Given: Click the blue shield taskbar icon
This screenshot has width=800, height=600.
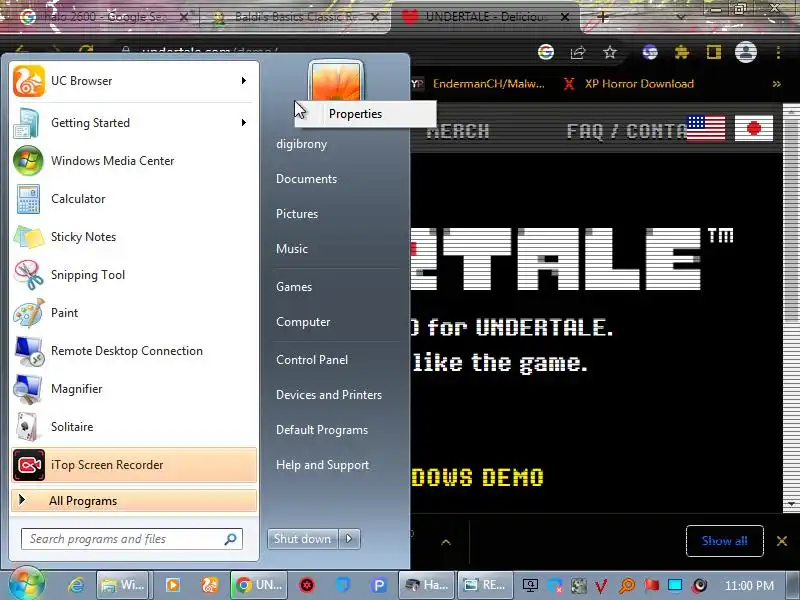Looking at the screenshot, I should (343, 585).
